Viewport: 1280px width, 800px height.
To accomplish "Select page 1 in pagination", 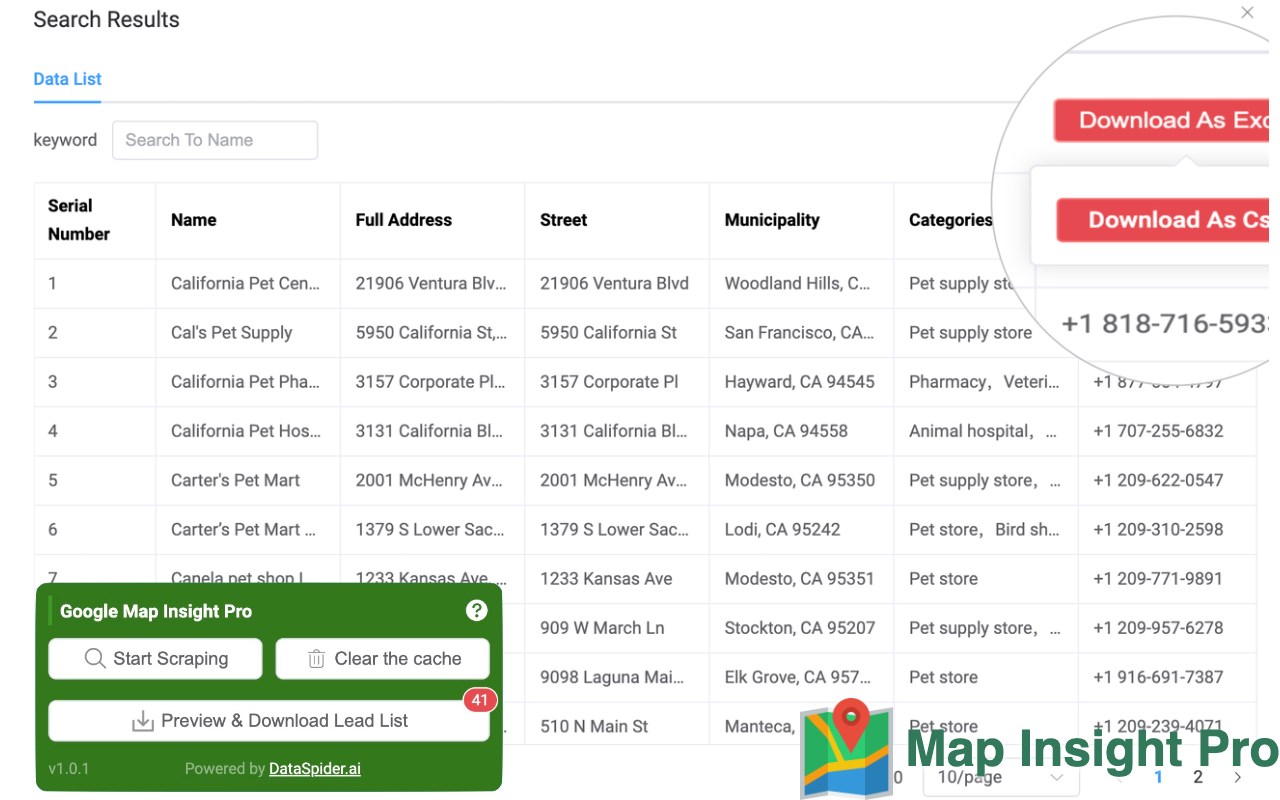I will pos(1159,777).
